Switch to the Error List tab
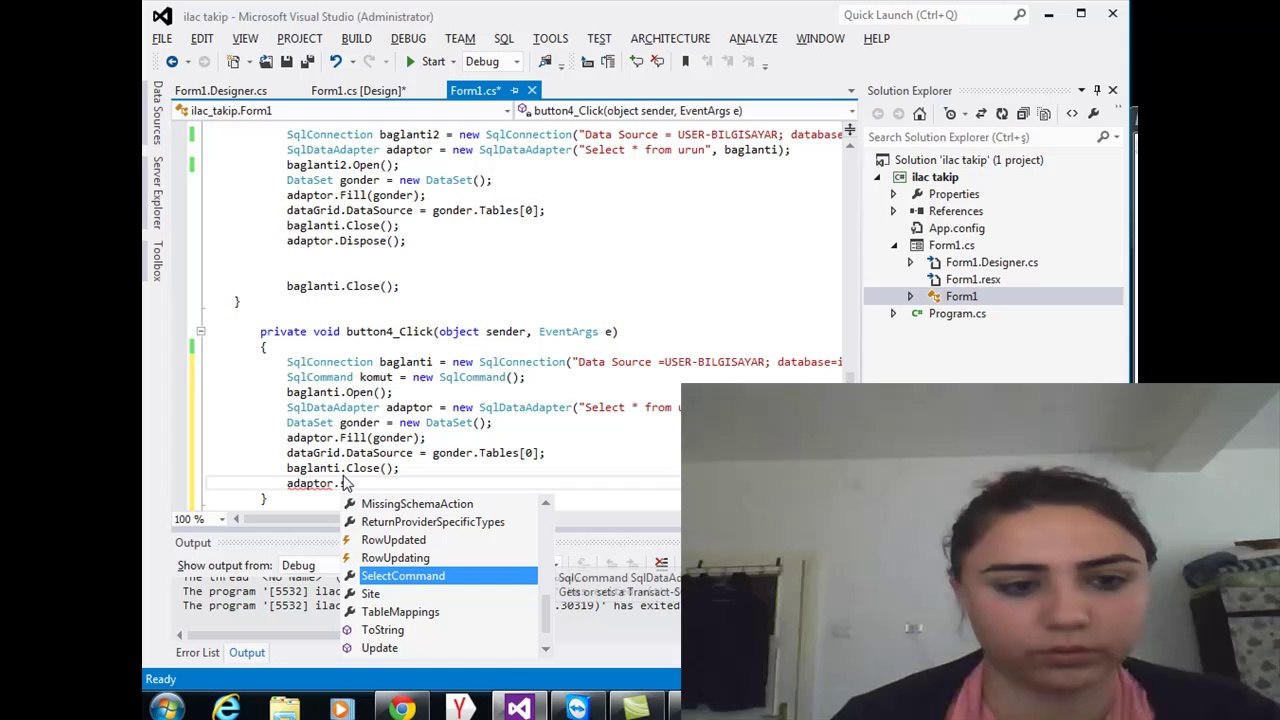 197,653
